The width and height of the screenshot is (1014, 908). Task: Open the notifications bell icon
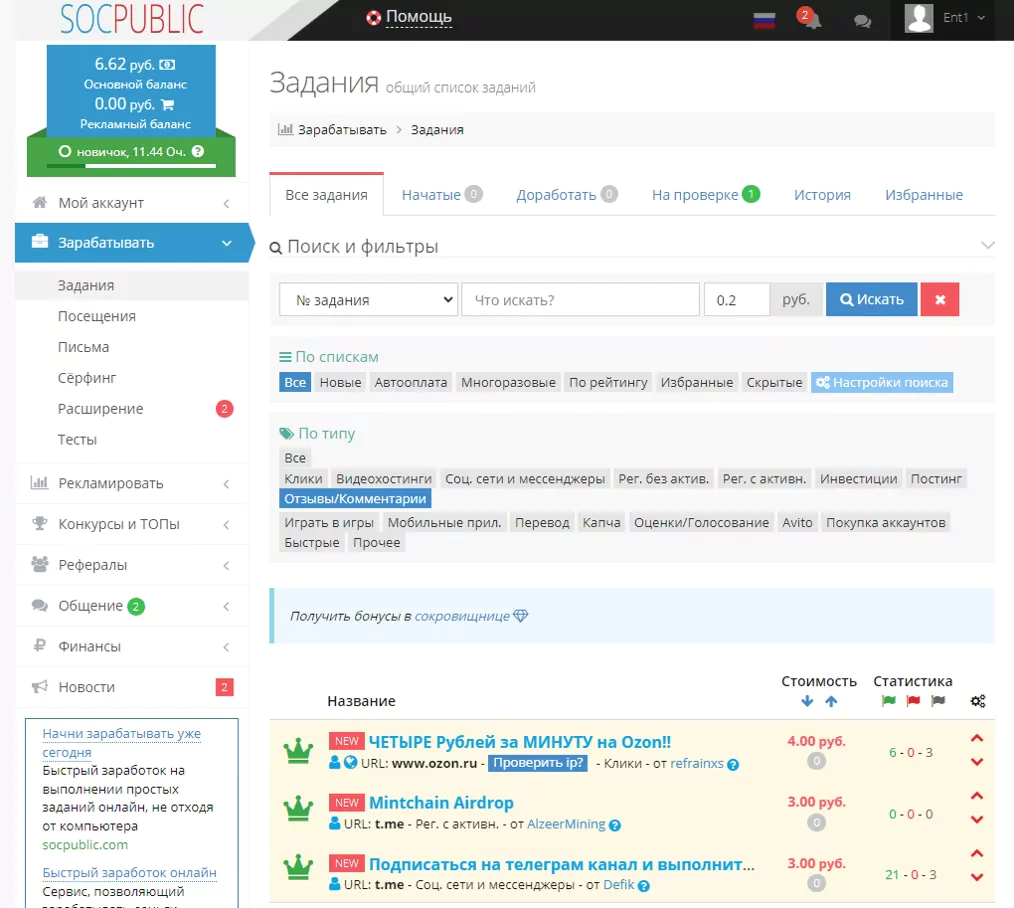pyautogui.click(x=811, y=19)
